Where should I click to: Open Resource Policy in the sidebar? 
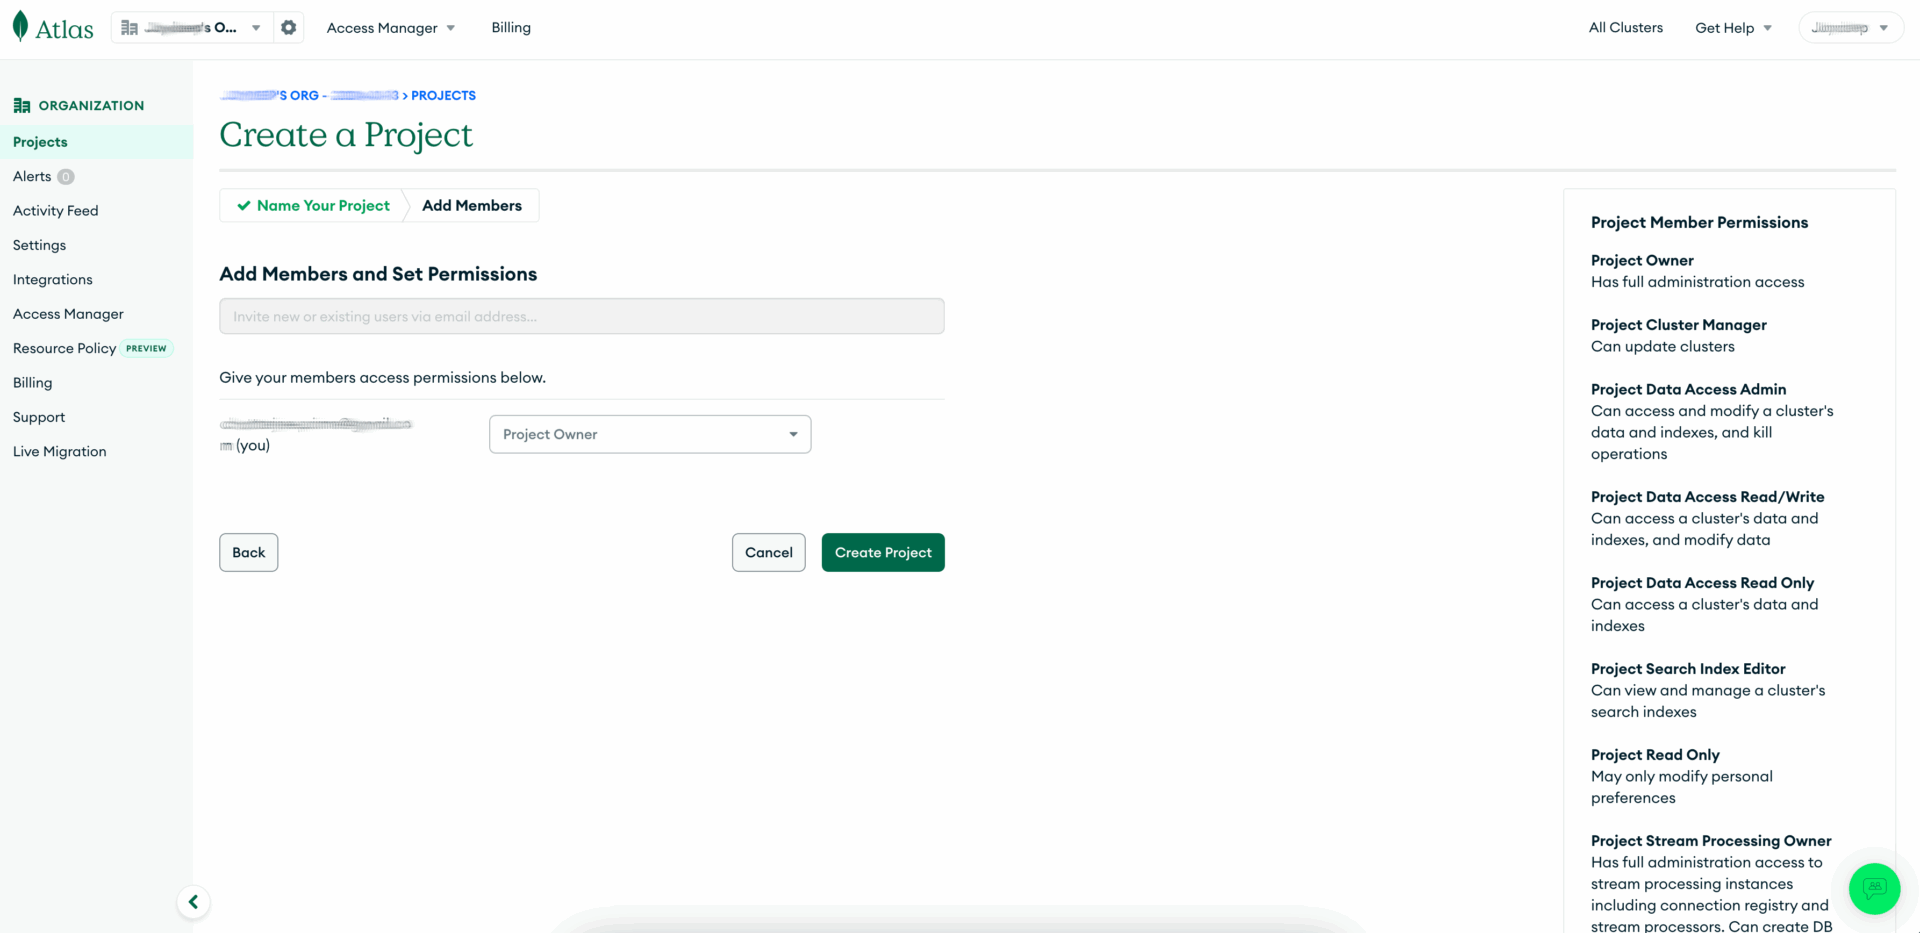pyautogui.click(x=65, y=349)
